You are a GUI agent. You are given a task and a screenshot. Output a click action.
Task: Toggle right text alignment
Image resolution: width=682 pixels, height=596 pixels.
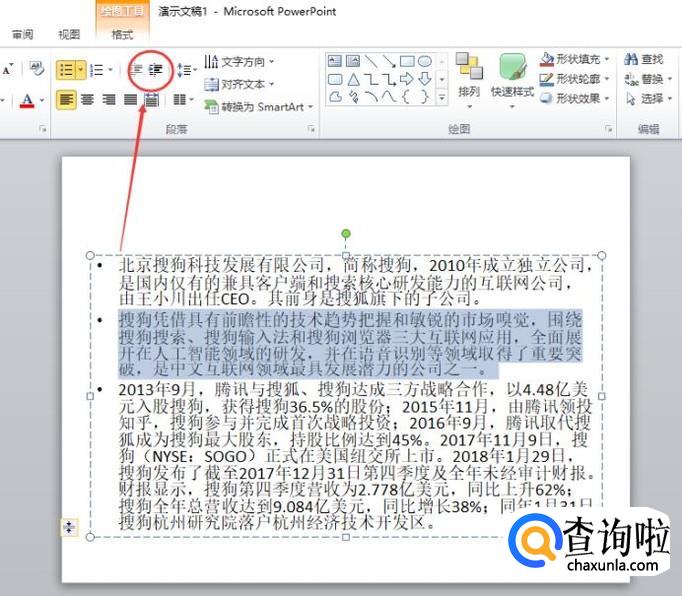pos(109,100)
